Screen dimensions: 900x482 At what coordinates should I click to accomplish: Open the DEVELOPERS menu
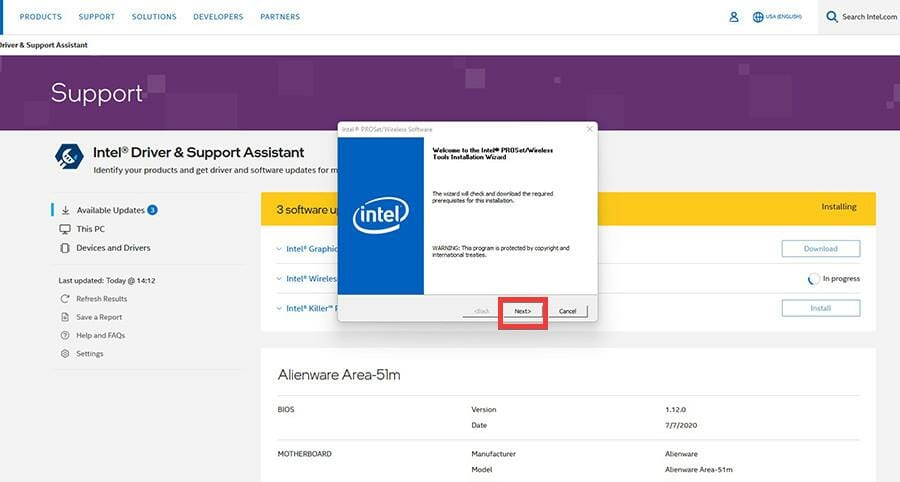[218, 17]
